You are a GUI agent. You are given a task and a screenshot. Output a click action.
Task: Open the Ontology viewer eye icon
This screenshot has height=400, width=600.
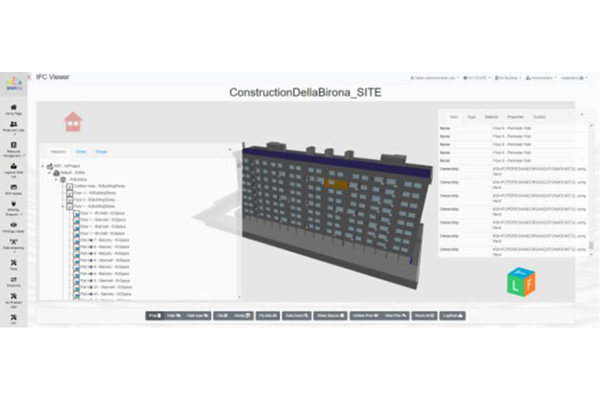13,227
